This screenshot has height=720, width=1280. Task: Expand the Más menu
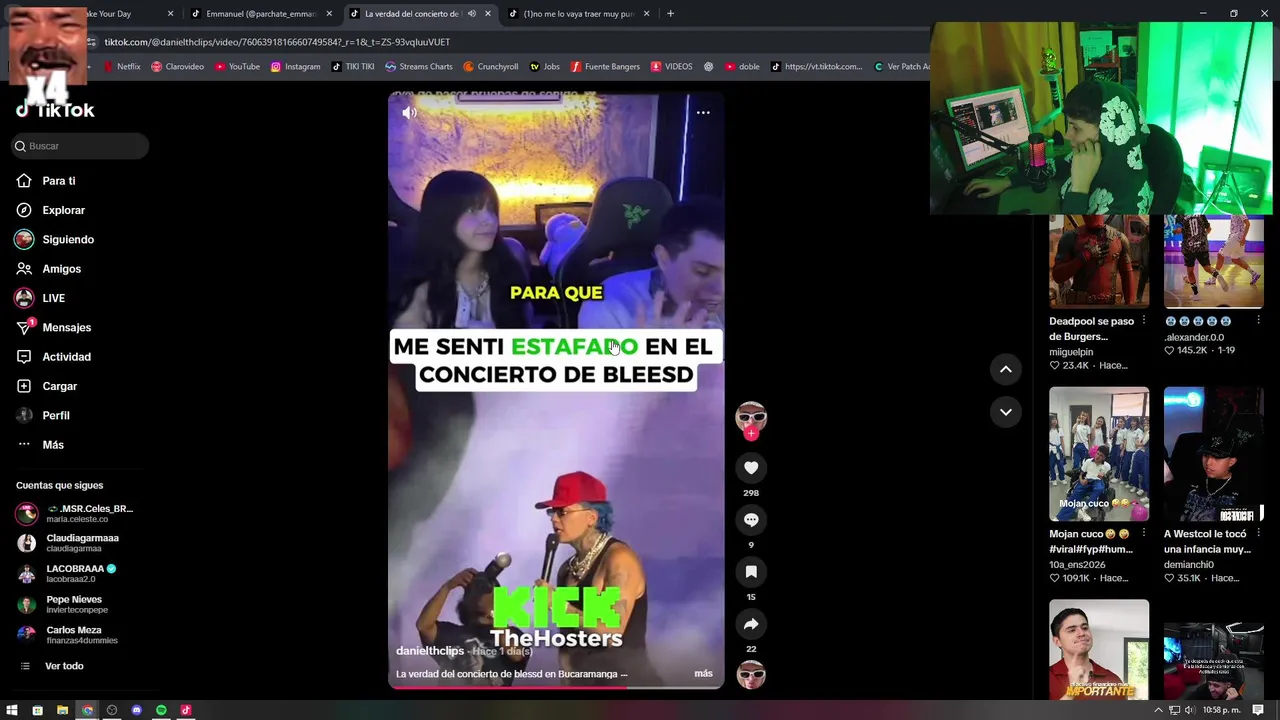point(53,445)
